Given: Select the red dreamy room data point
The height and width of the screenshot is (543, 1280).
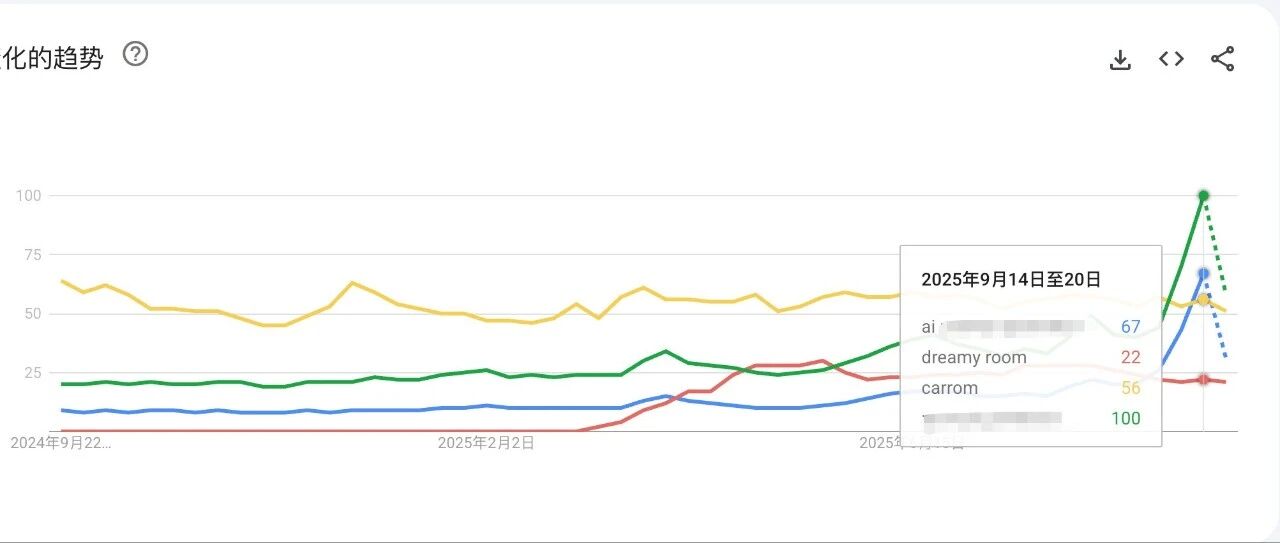Looking at the screenshot, I should (1203, 379).
